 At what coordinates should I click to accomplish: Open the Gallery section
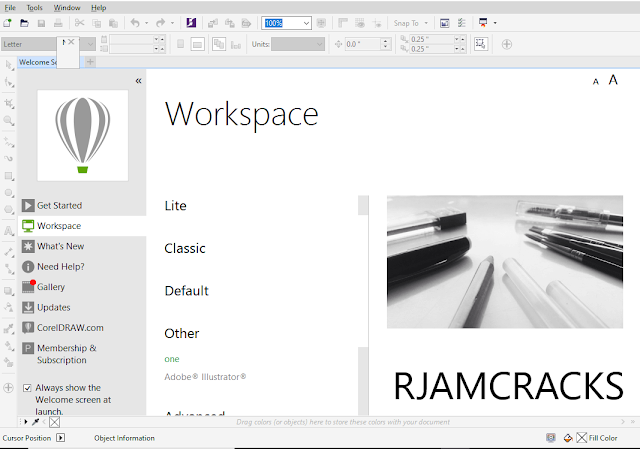pos(82,287)
